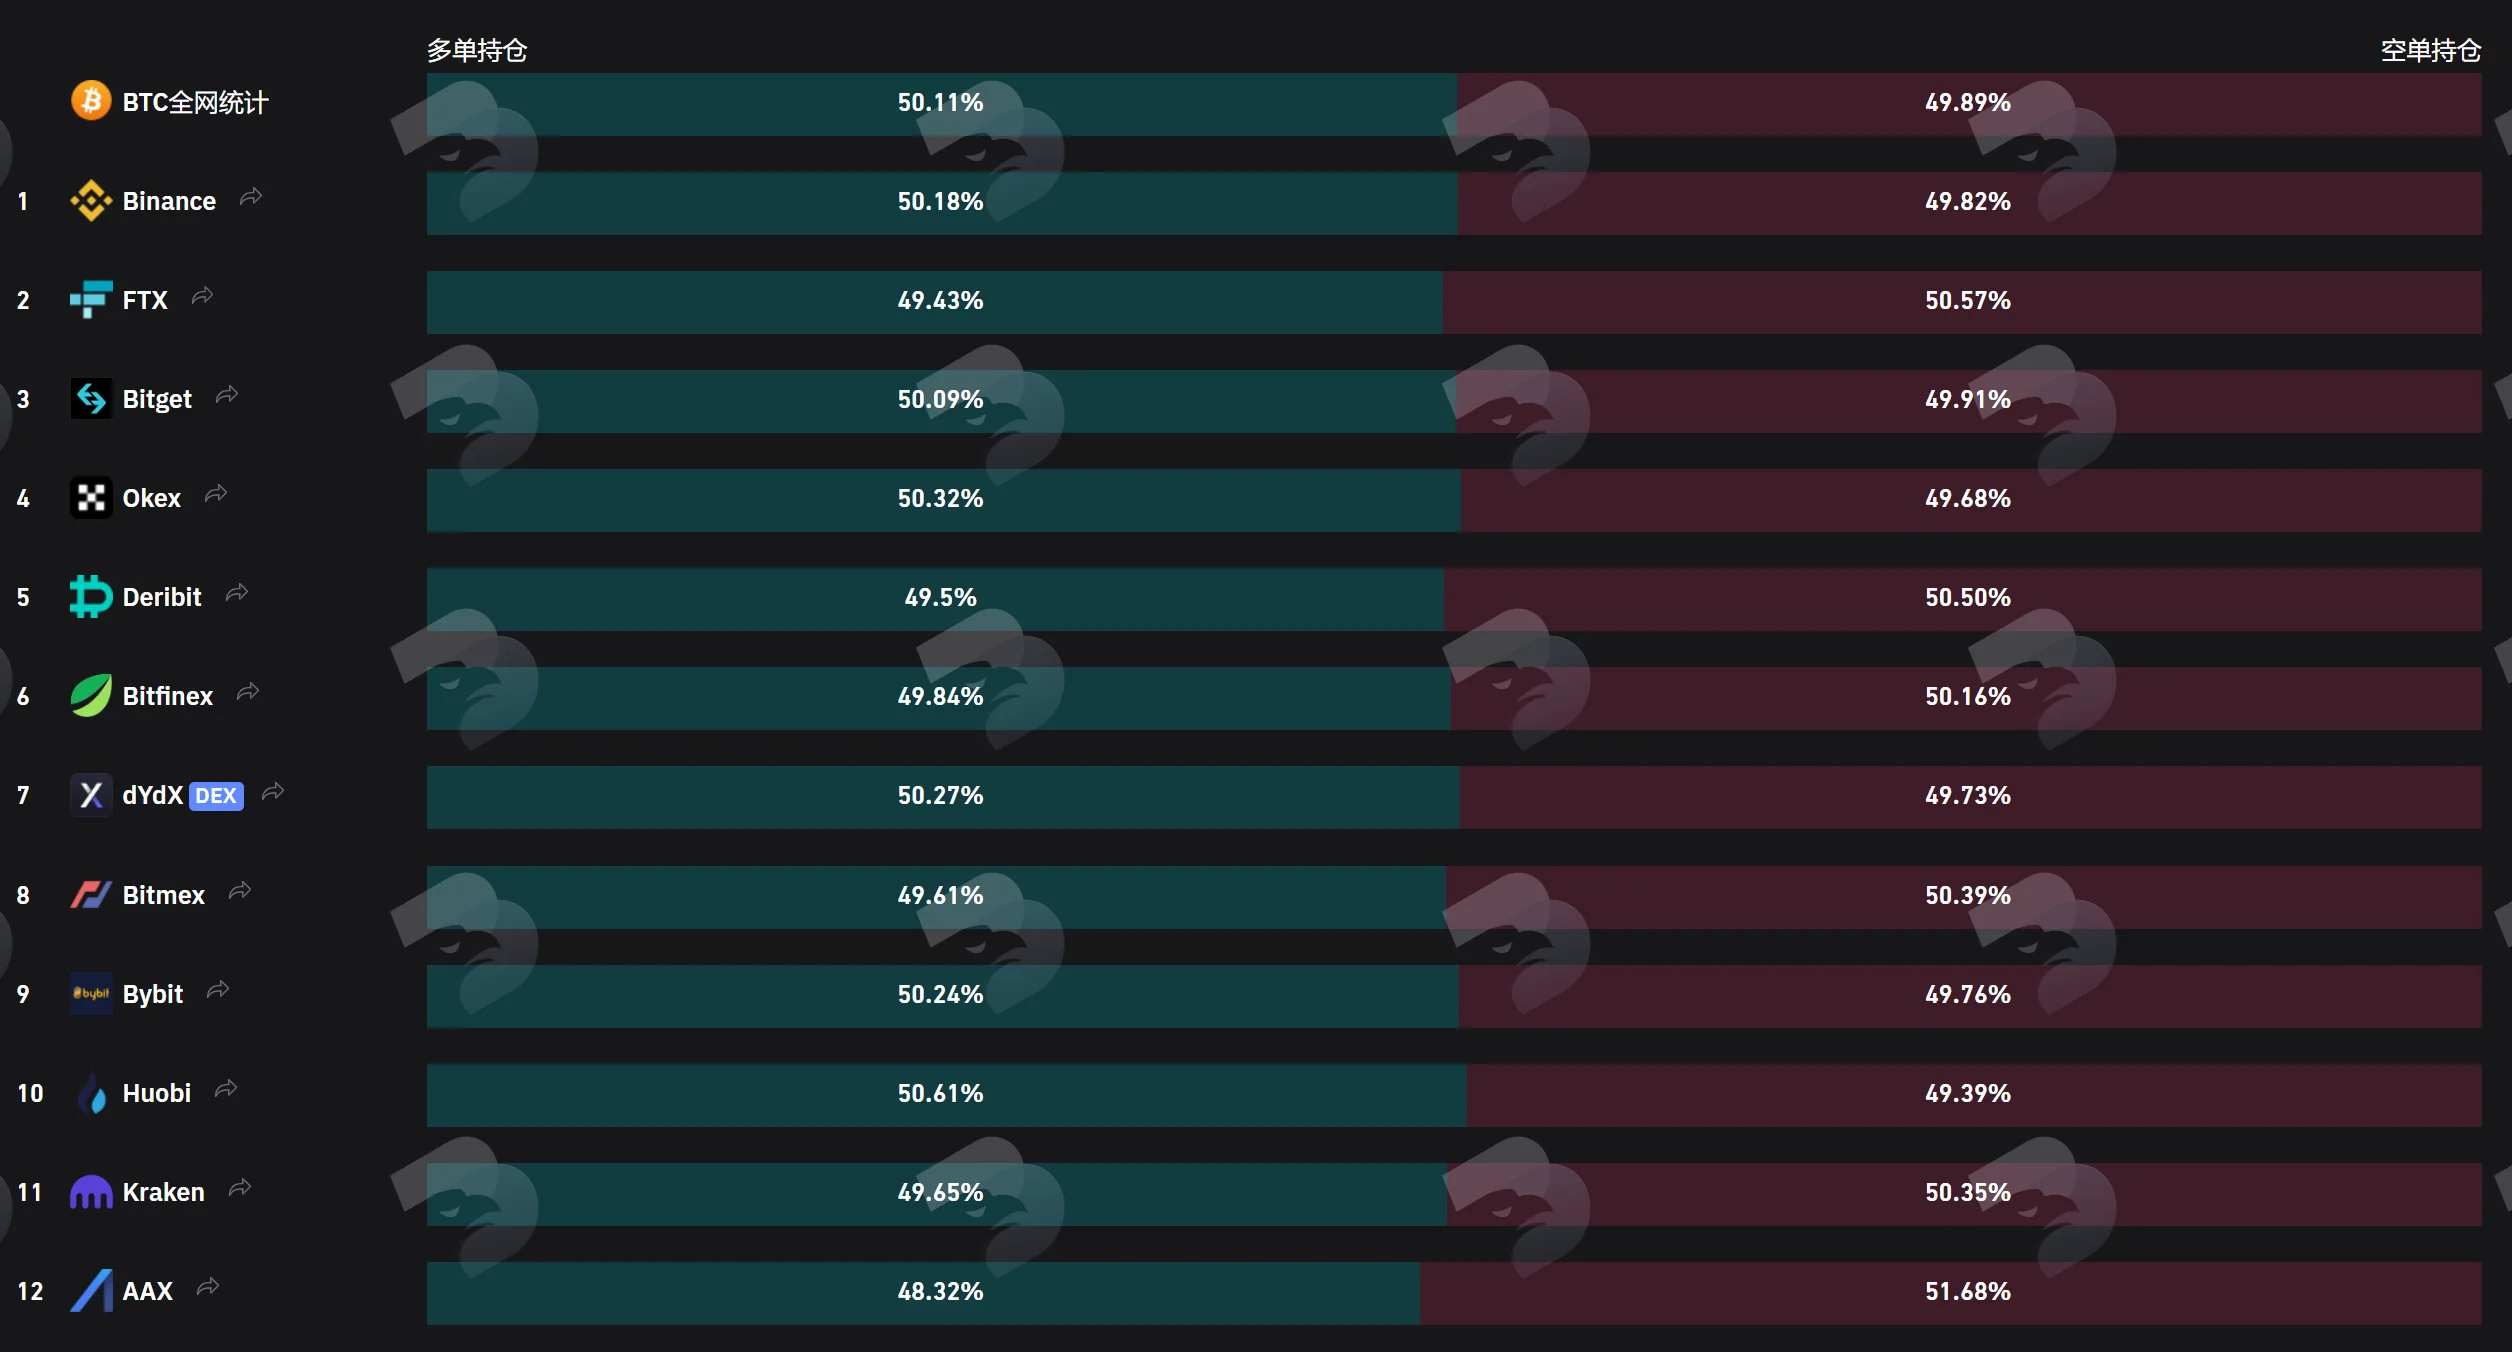The height and width of the screenshot is (1352, 2512).
Task: Click the AAX 51.68% short position bar
Action: coord(1951,1293)
